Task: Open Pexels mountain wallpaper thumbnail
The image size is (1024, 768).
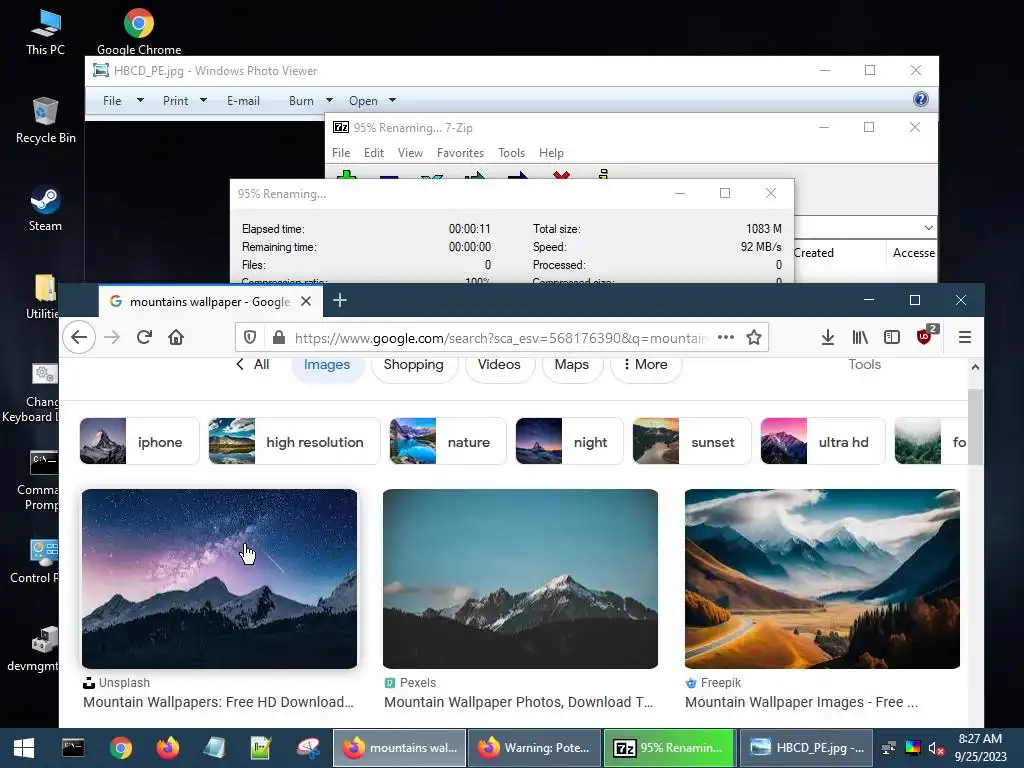Action: point(520,579)
